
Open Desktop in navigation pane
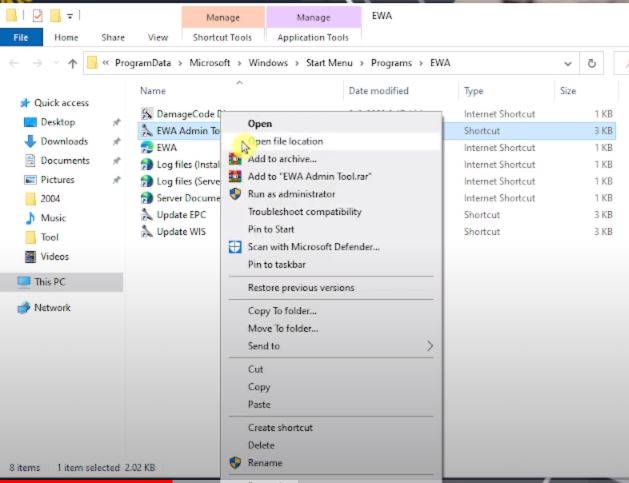click(58, 122)
